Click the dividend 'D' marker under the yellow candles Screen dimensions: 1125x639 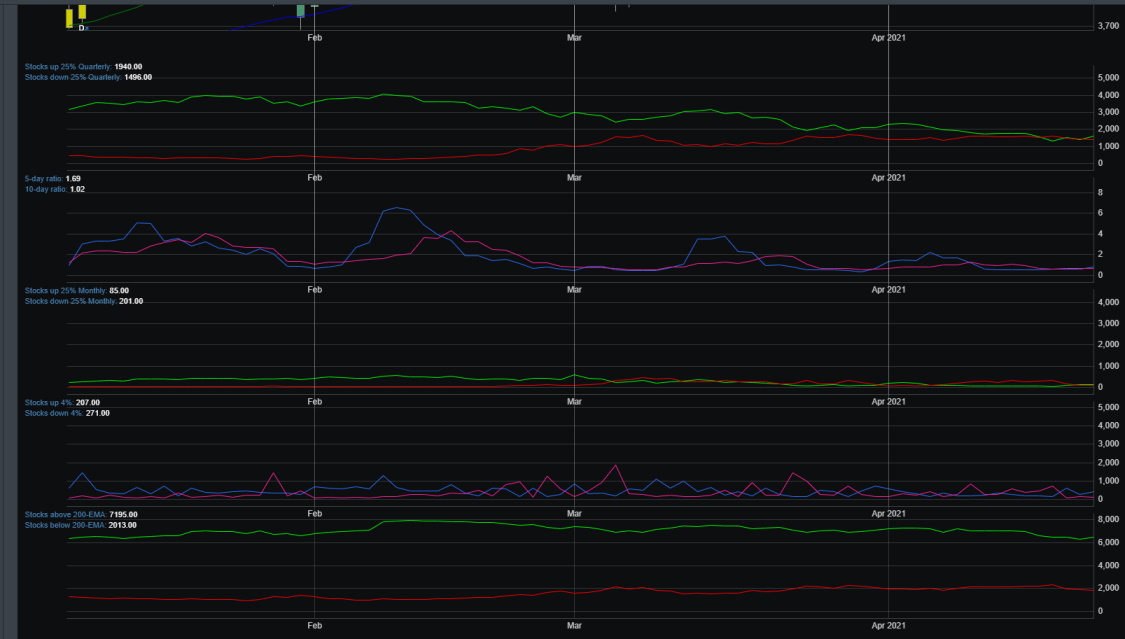pyautogui.click(x=81, y=28)
